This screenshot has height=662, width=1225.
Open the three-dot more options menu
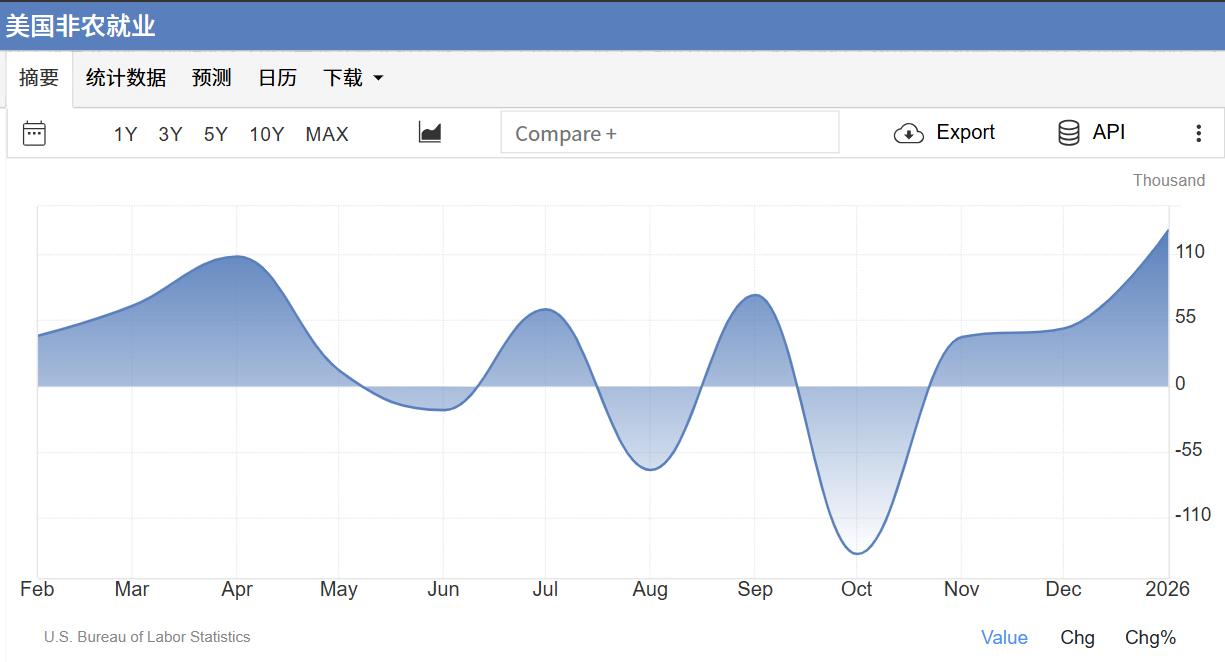pyautogui.click(x=1198, y=133)
